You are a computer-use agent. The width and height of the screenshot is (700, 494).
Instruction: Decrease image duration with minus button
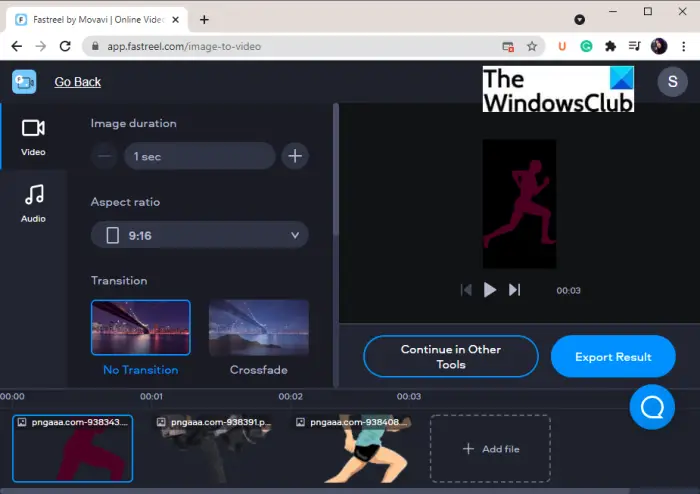[x=105, y=156]
